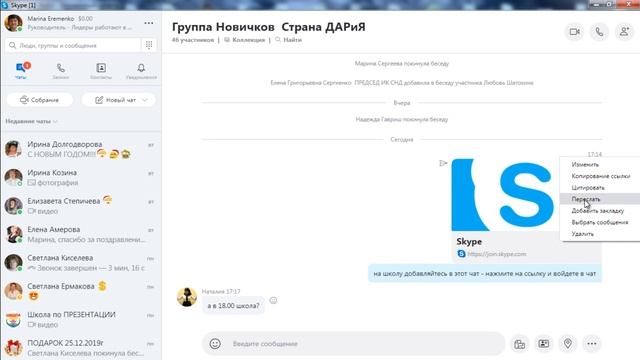Click Marina Eremenko's profile avatar
The width and height of the screenshot is (640, 360).
13,23
